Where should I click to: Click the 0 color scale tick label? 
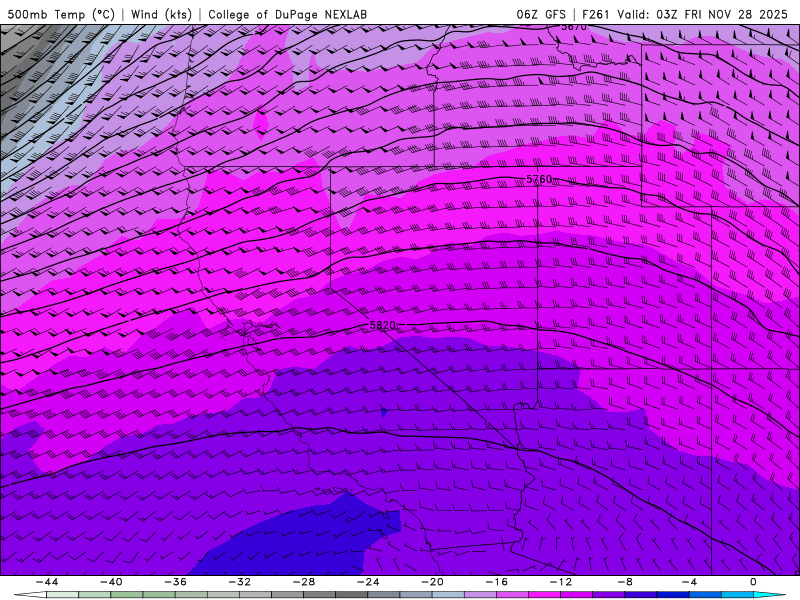click(x=754, y=582)
